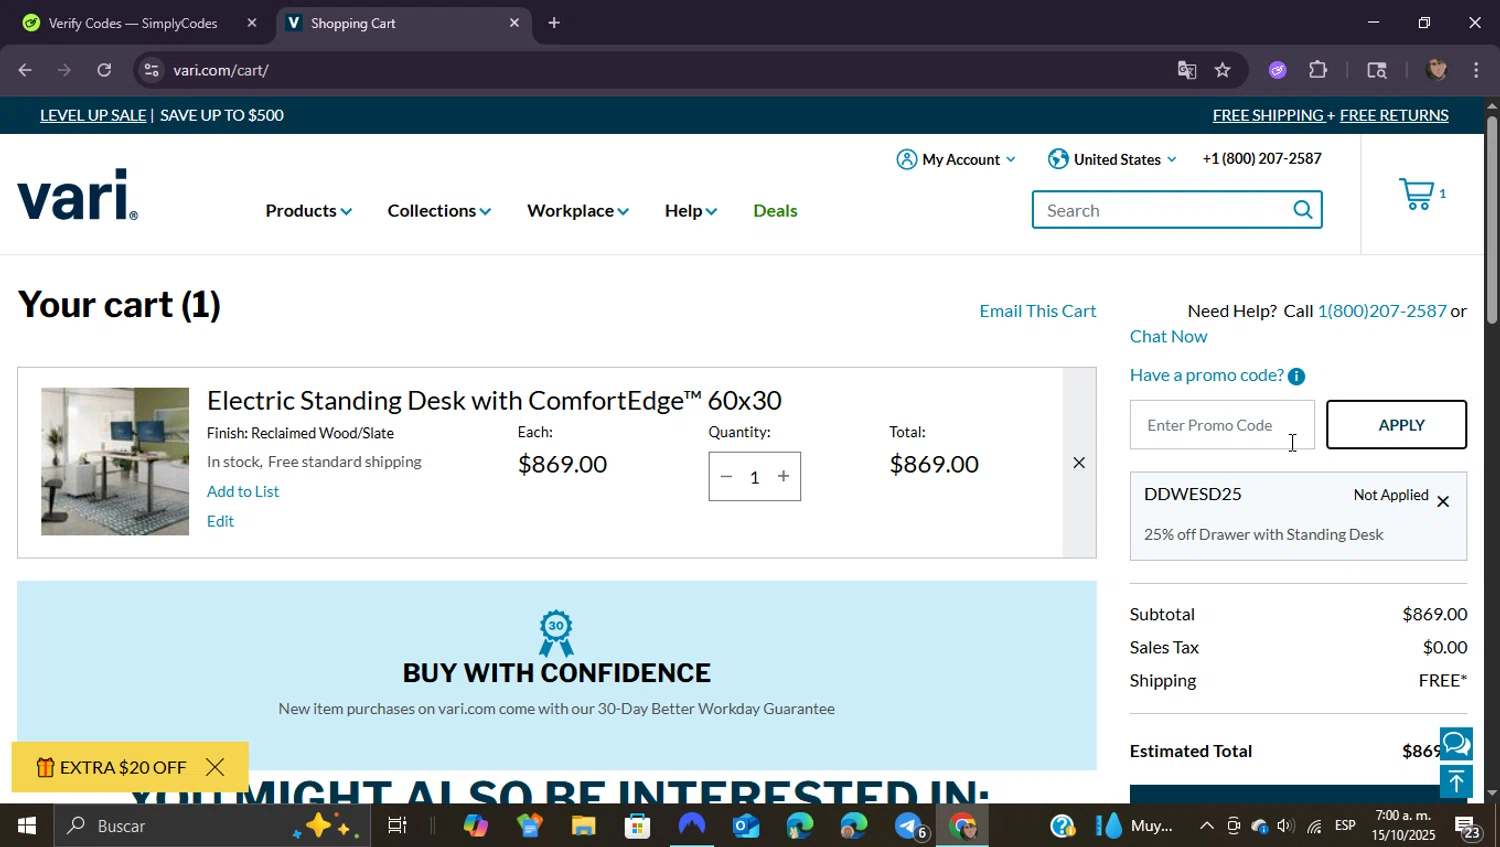The height and width of the screenshot is (847, 1500).
Task: Open the Chrome profile avatar
Action: point(1437,70)
